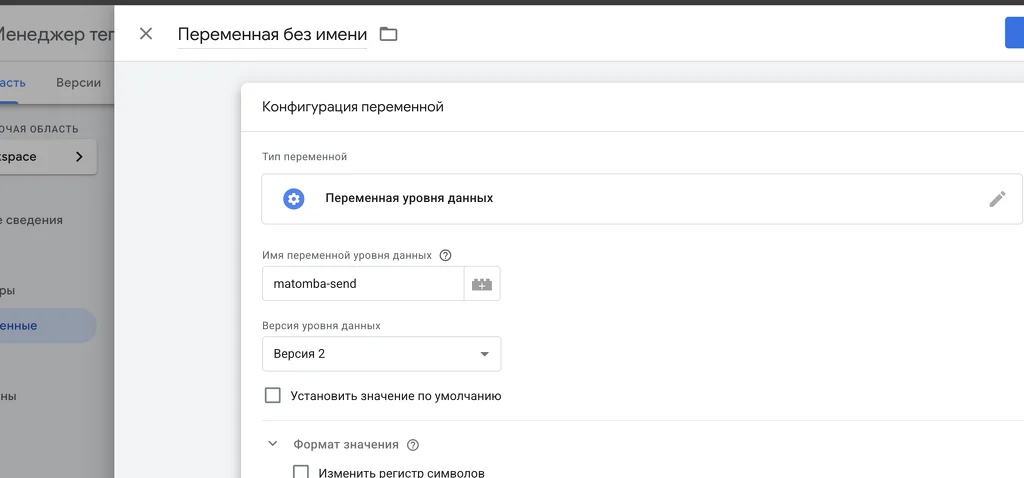
Task: Select variable type 'Переменная уровня данных'
Action: pos(642,199)
